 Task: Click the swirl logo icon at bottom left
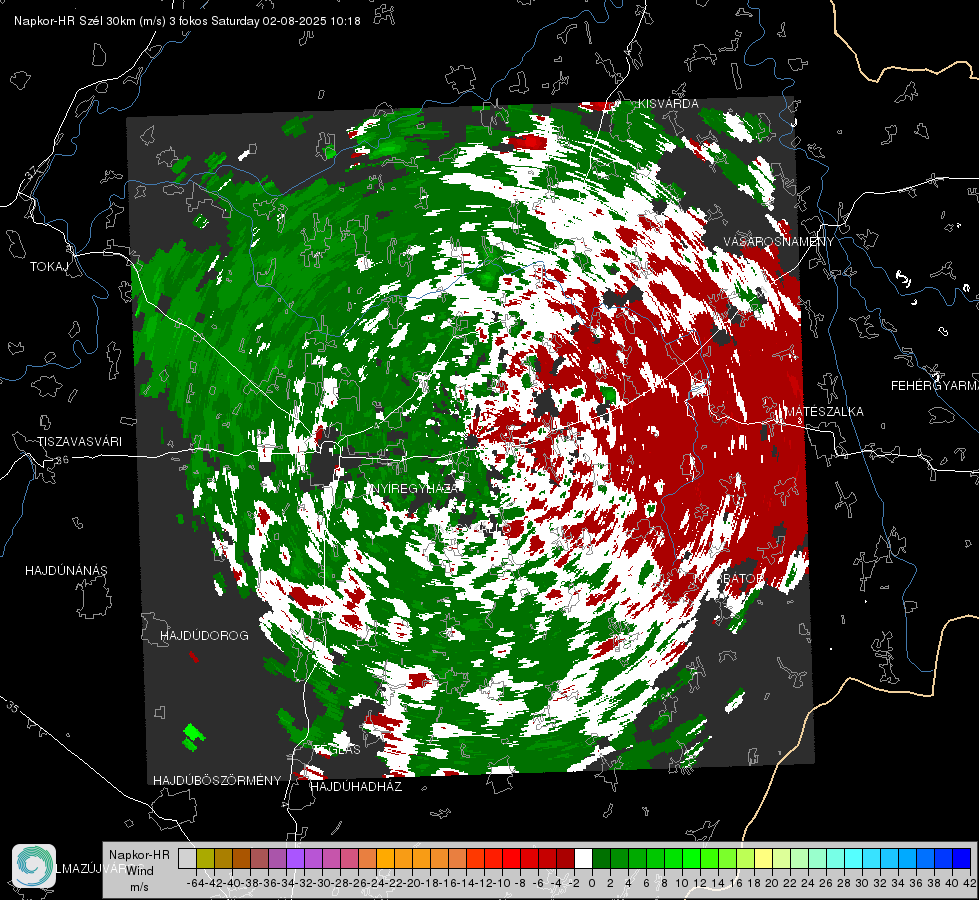click(x=34, y=866)
